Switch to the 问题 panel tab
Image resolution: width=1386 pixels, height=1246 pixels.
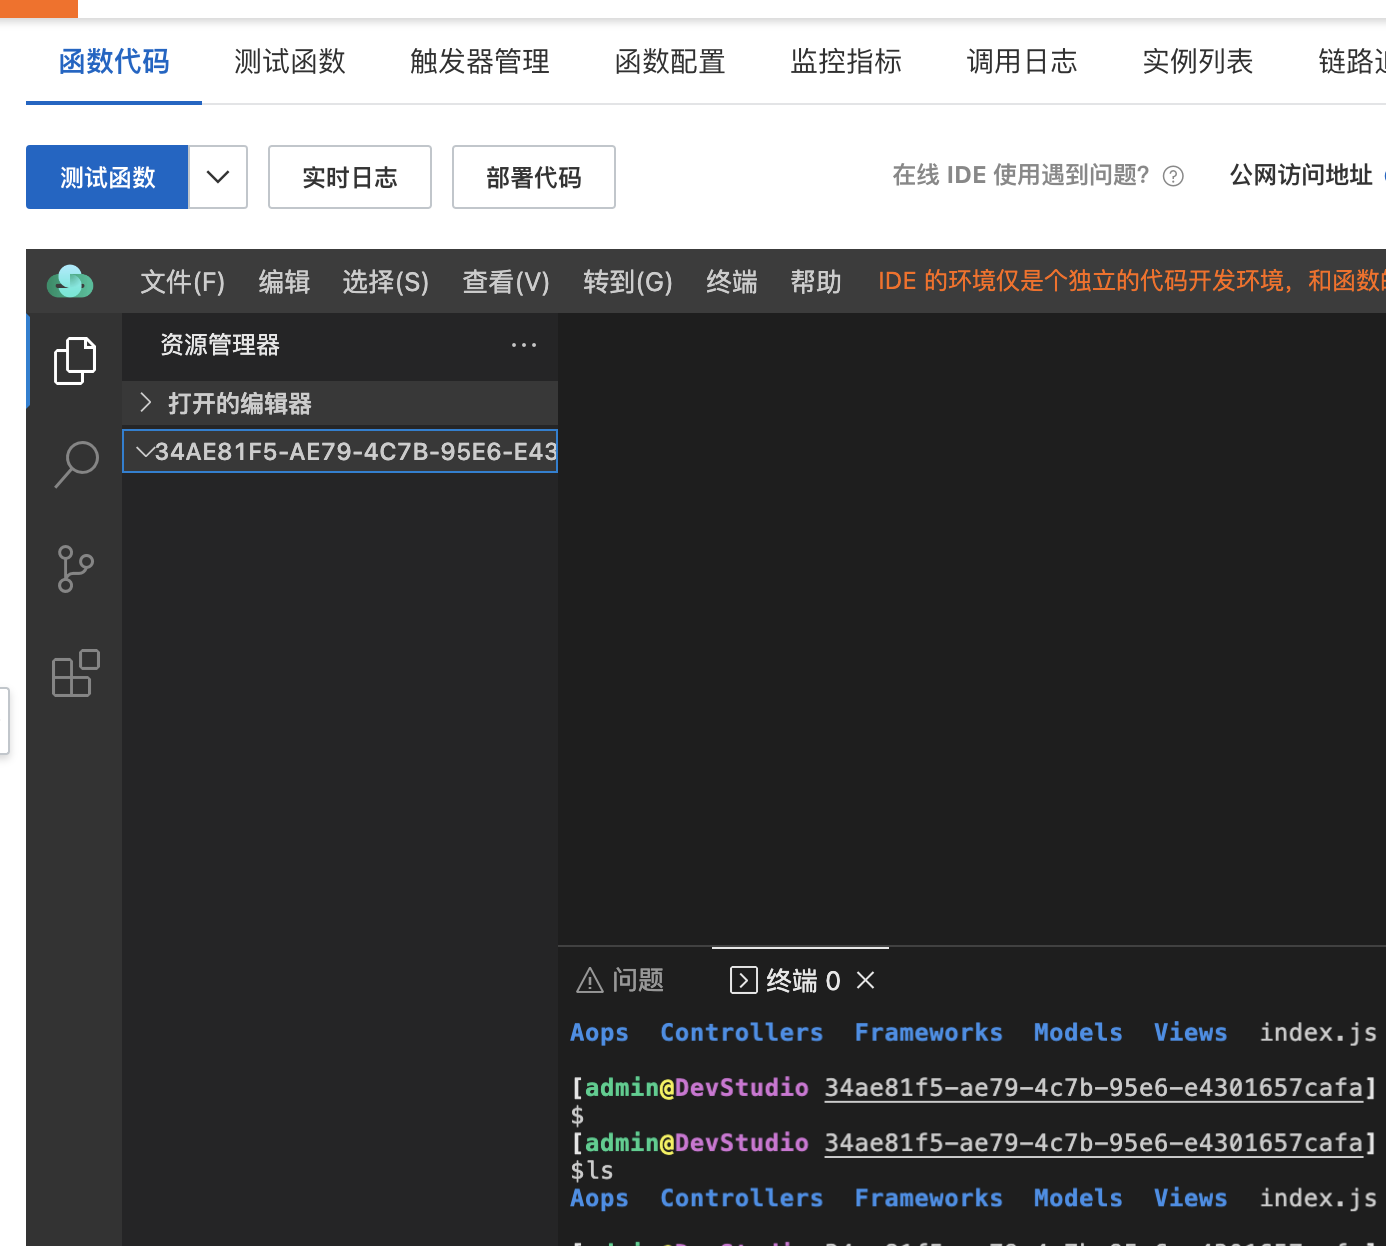coord(620,980)
